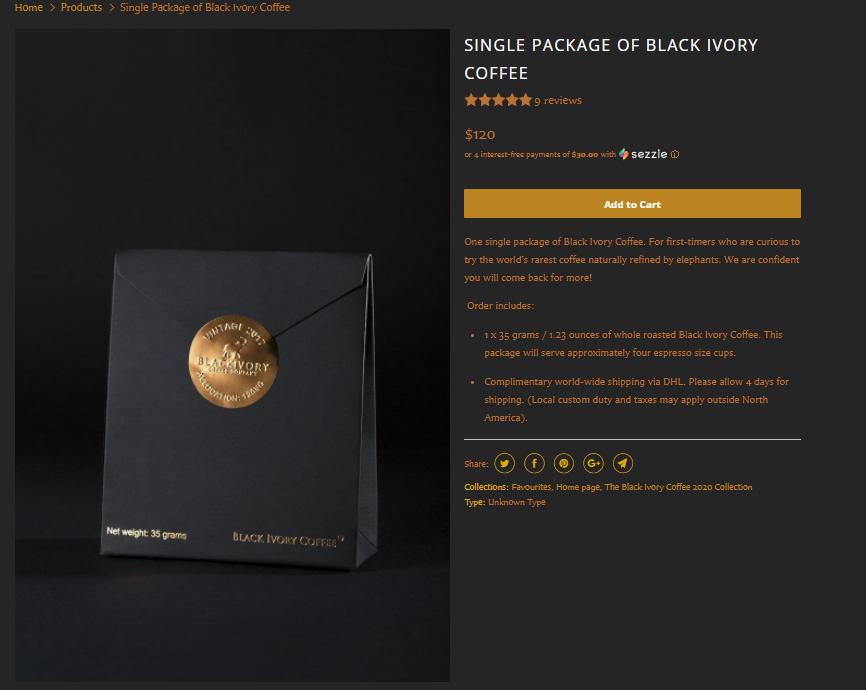Click the product title heading
The image size is (866, 690).
tap(611, 59)
